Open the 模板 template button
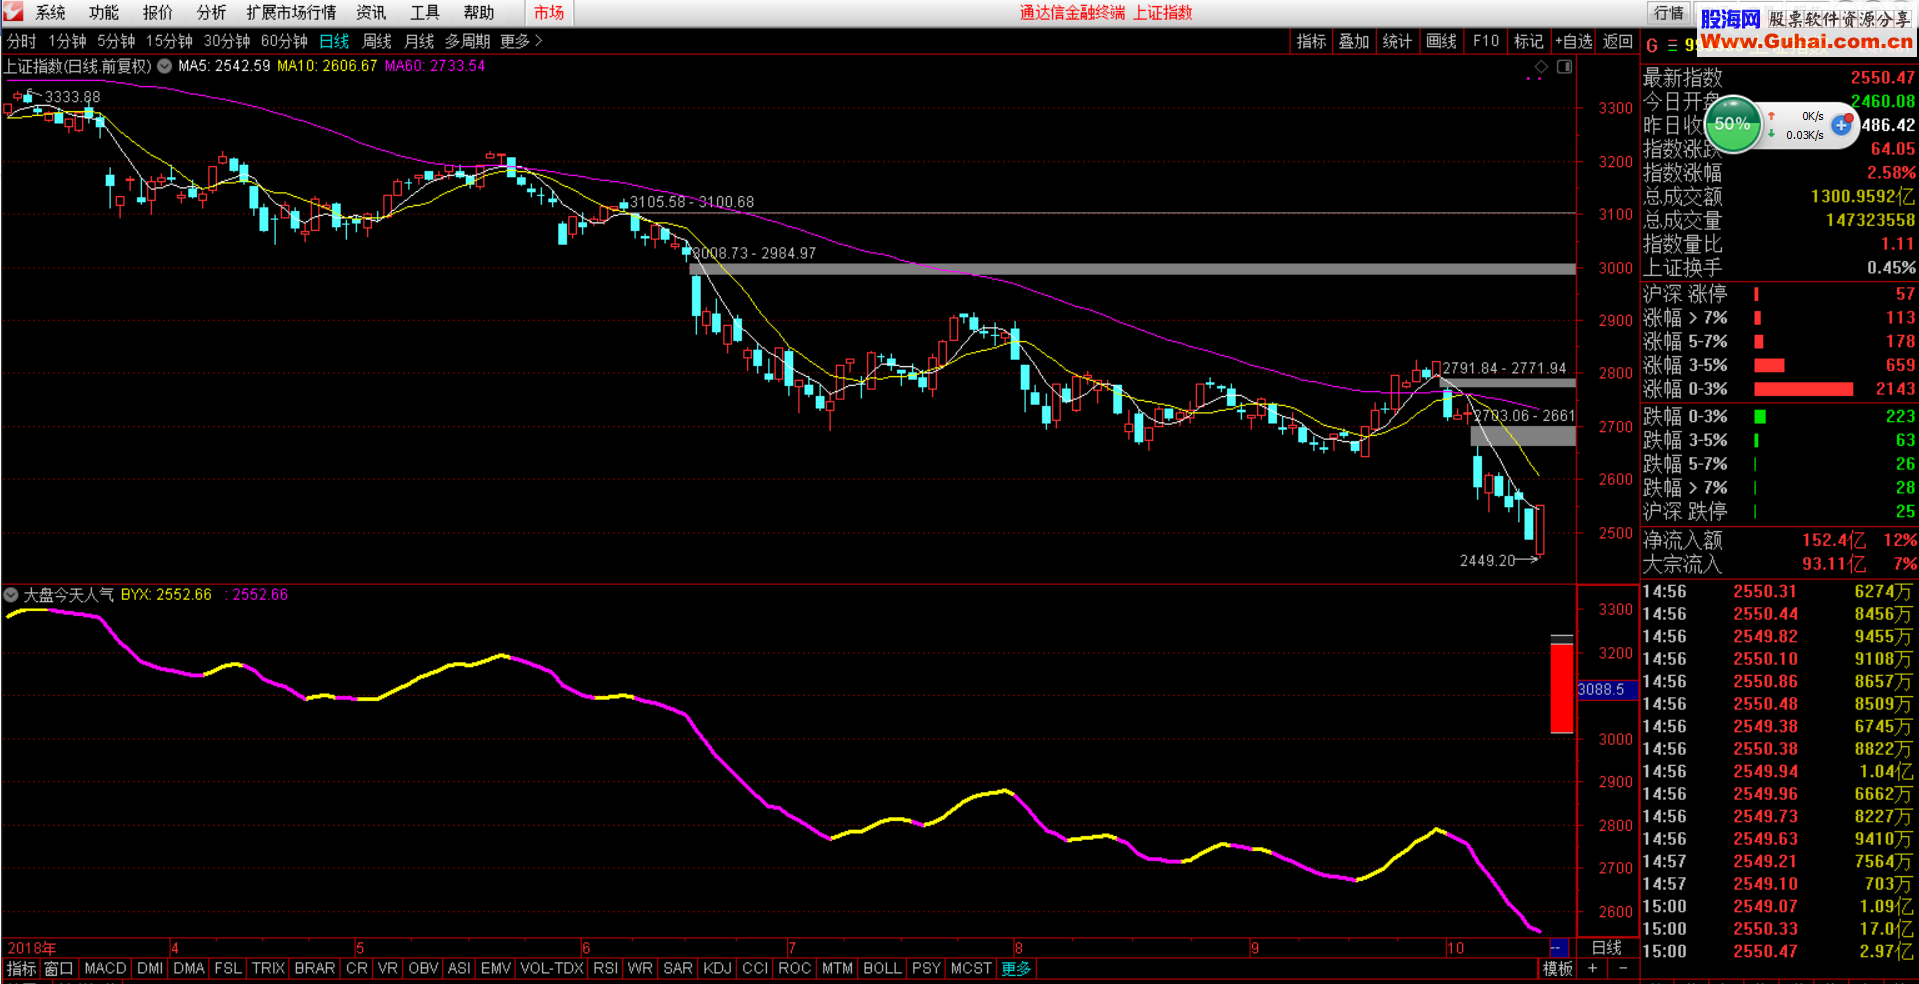 tap(1558, 968)
